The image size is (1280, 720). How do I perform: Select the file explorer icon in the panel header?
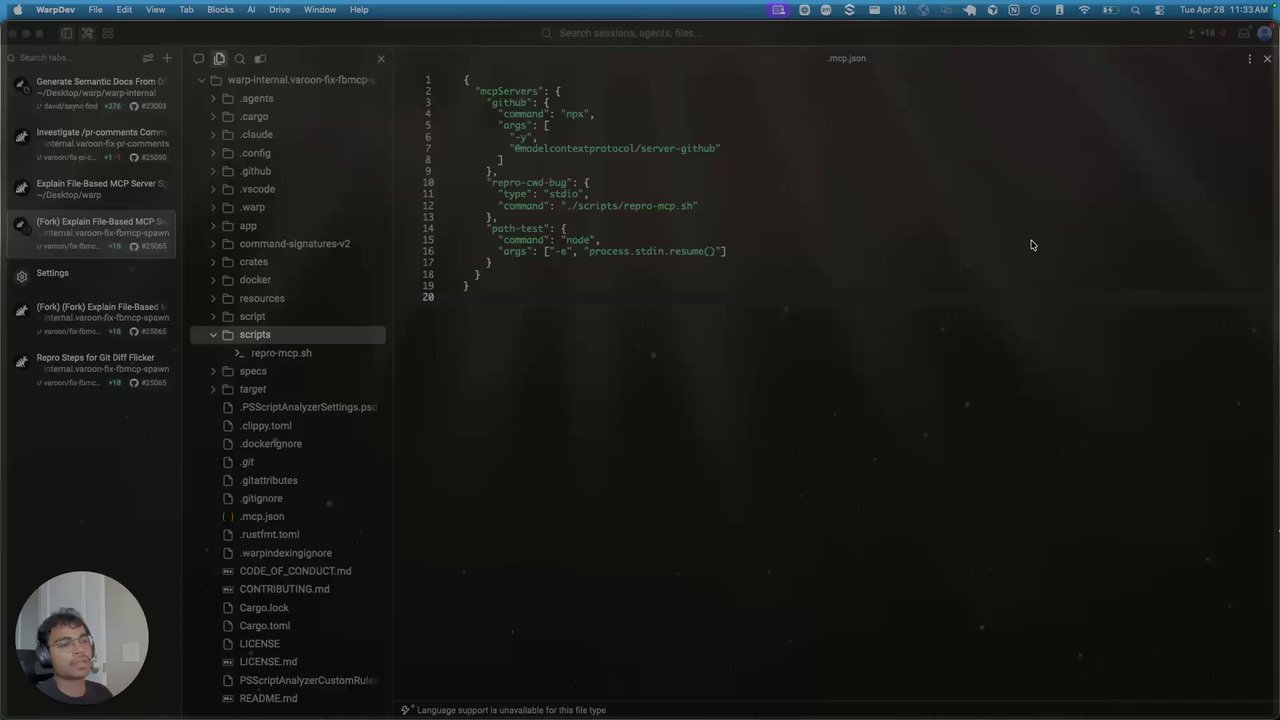tap(219, 59)
